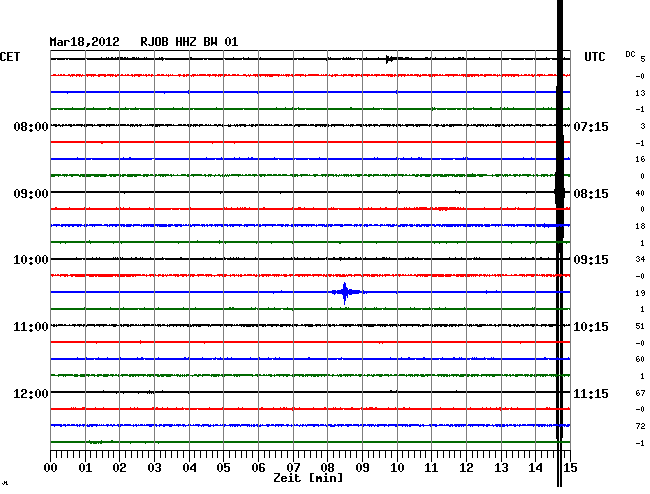Image resolution: width=650 pixels, height=494 pixels.
Task: Click the 11:00 CET time label
Action: tap(31, 327)
